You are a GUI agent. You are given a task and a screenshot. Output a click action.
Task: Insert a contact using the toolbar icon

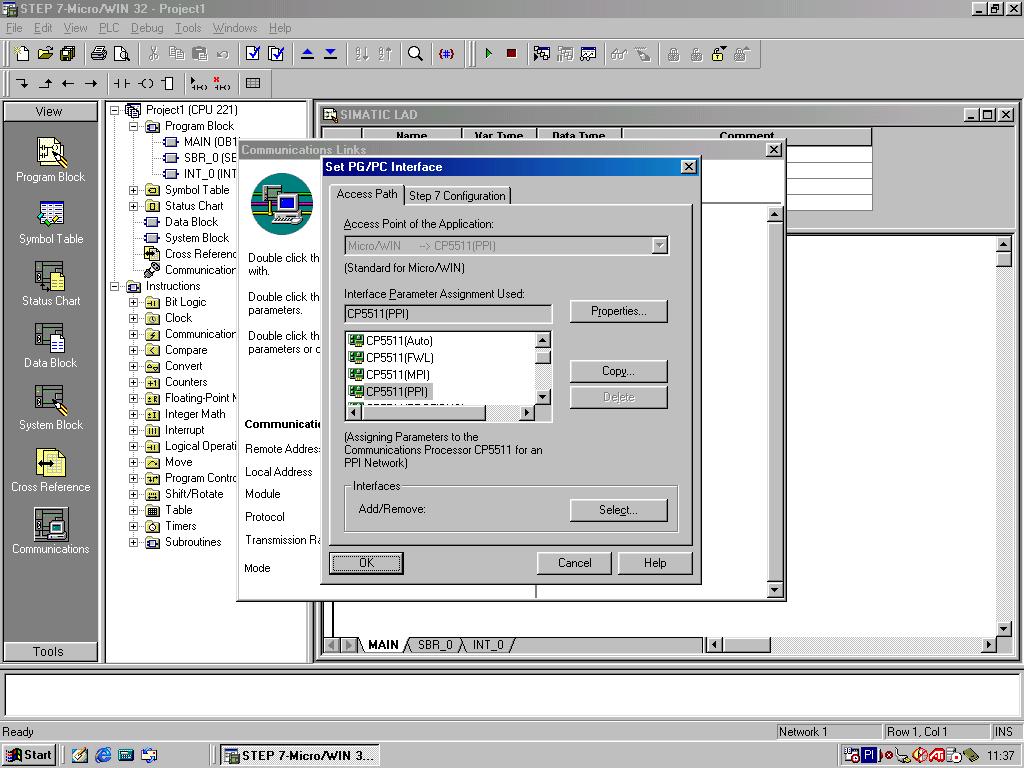[x=121, y=83]
